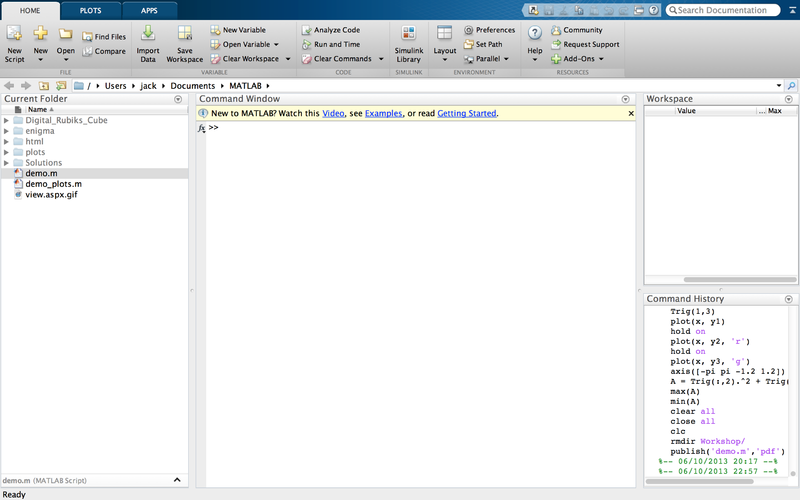800x500 pixels.
Task: Open the Command History actions menu
Action: [x=789, y=299]
